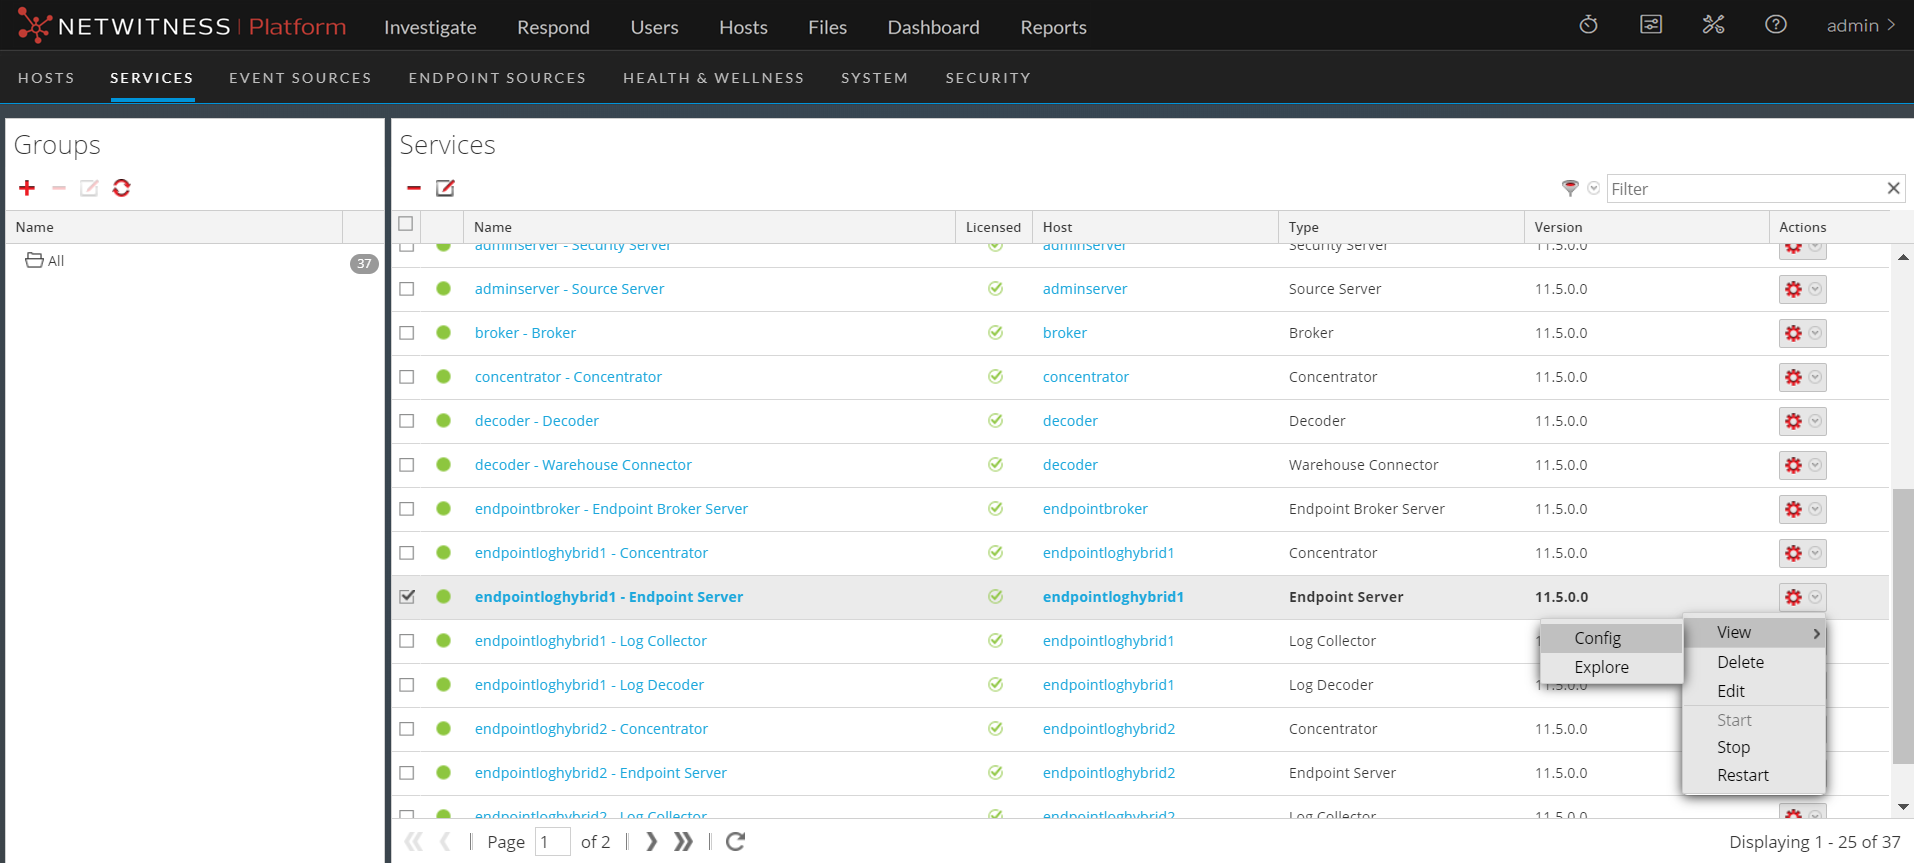Click the edit service icon in Services toolbar
The height and width of the screenshot is (863, 1914).
(445, 188)
